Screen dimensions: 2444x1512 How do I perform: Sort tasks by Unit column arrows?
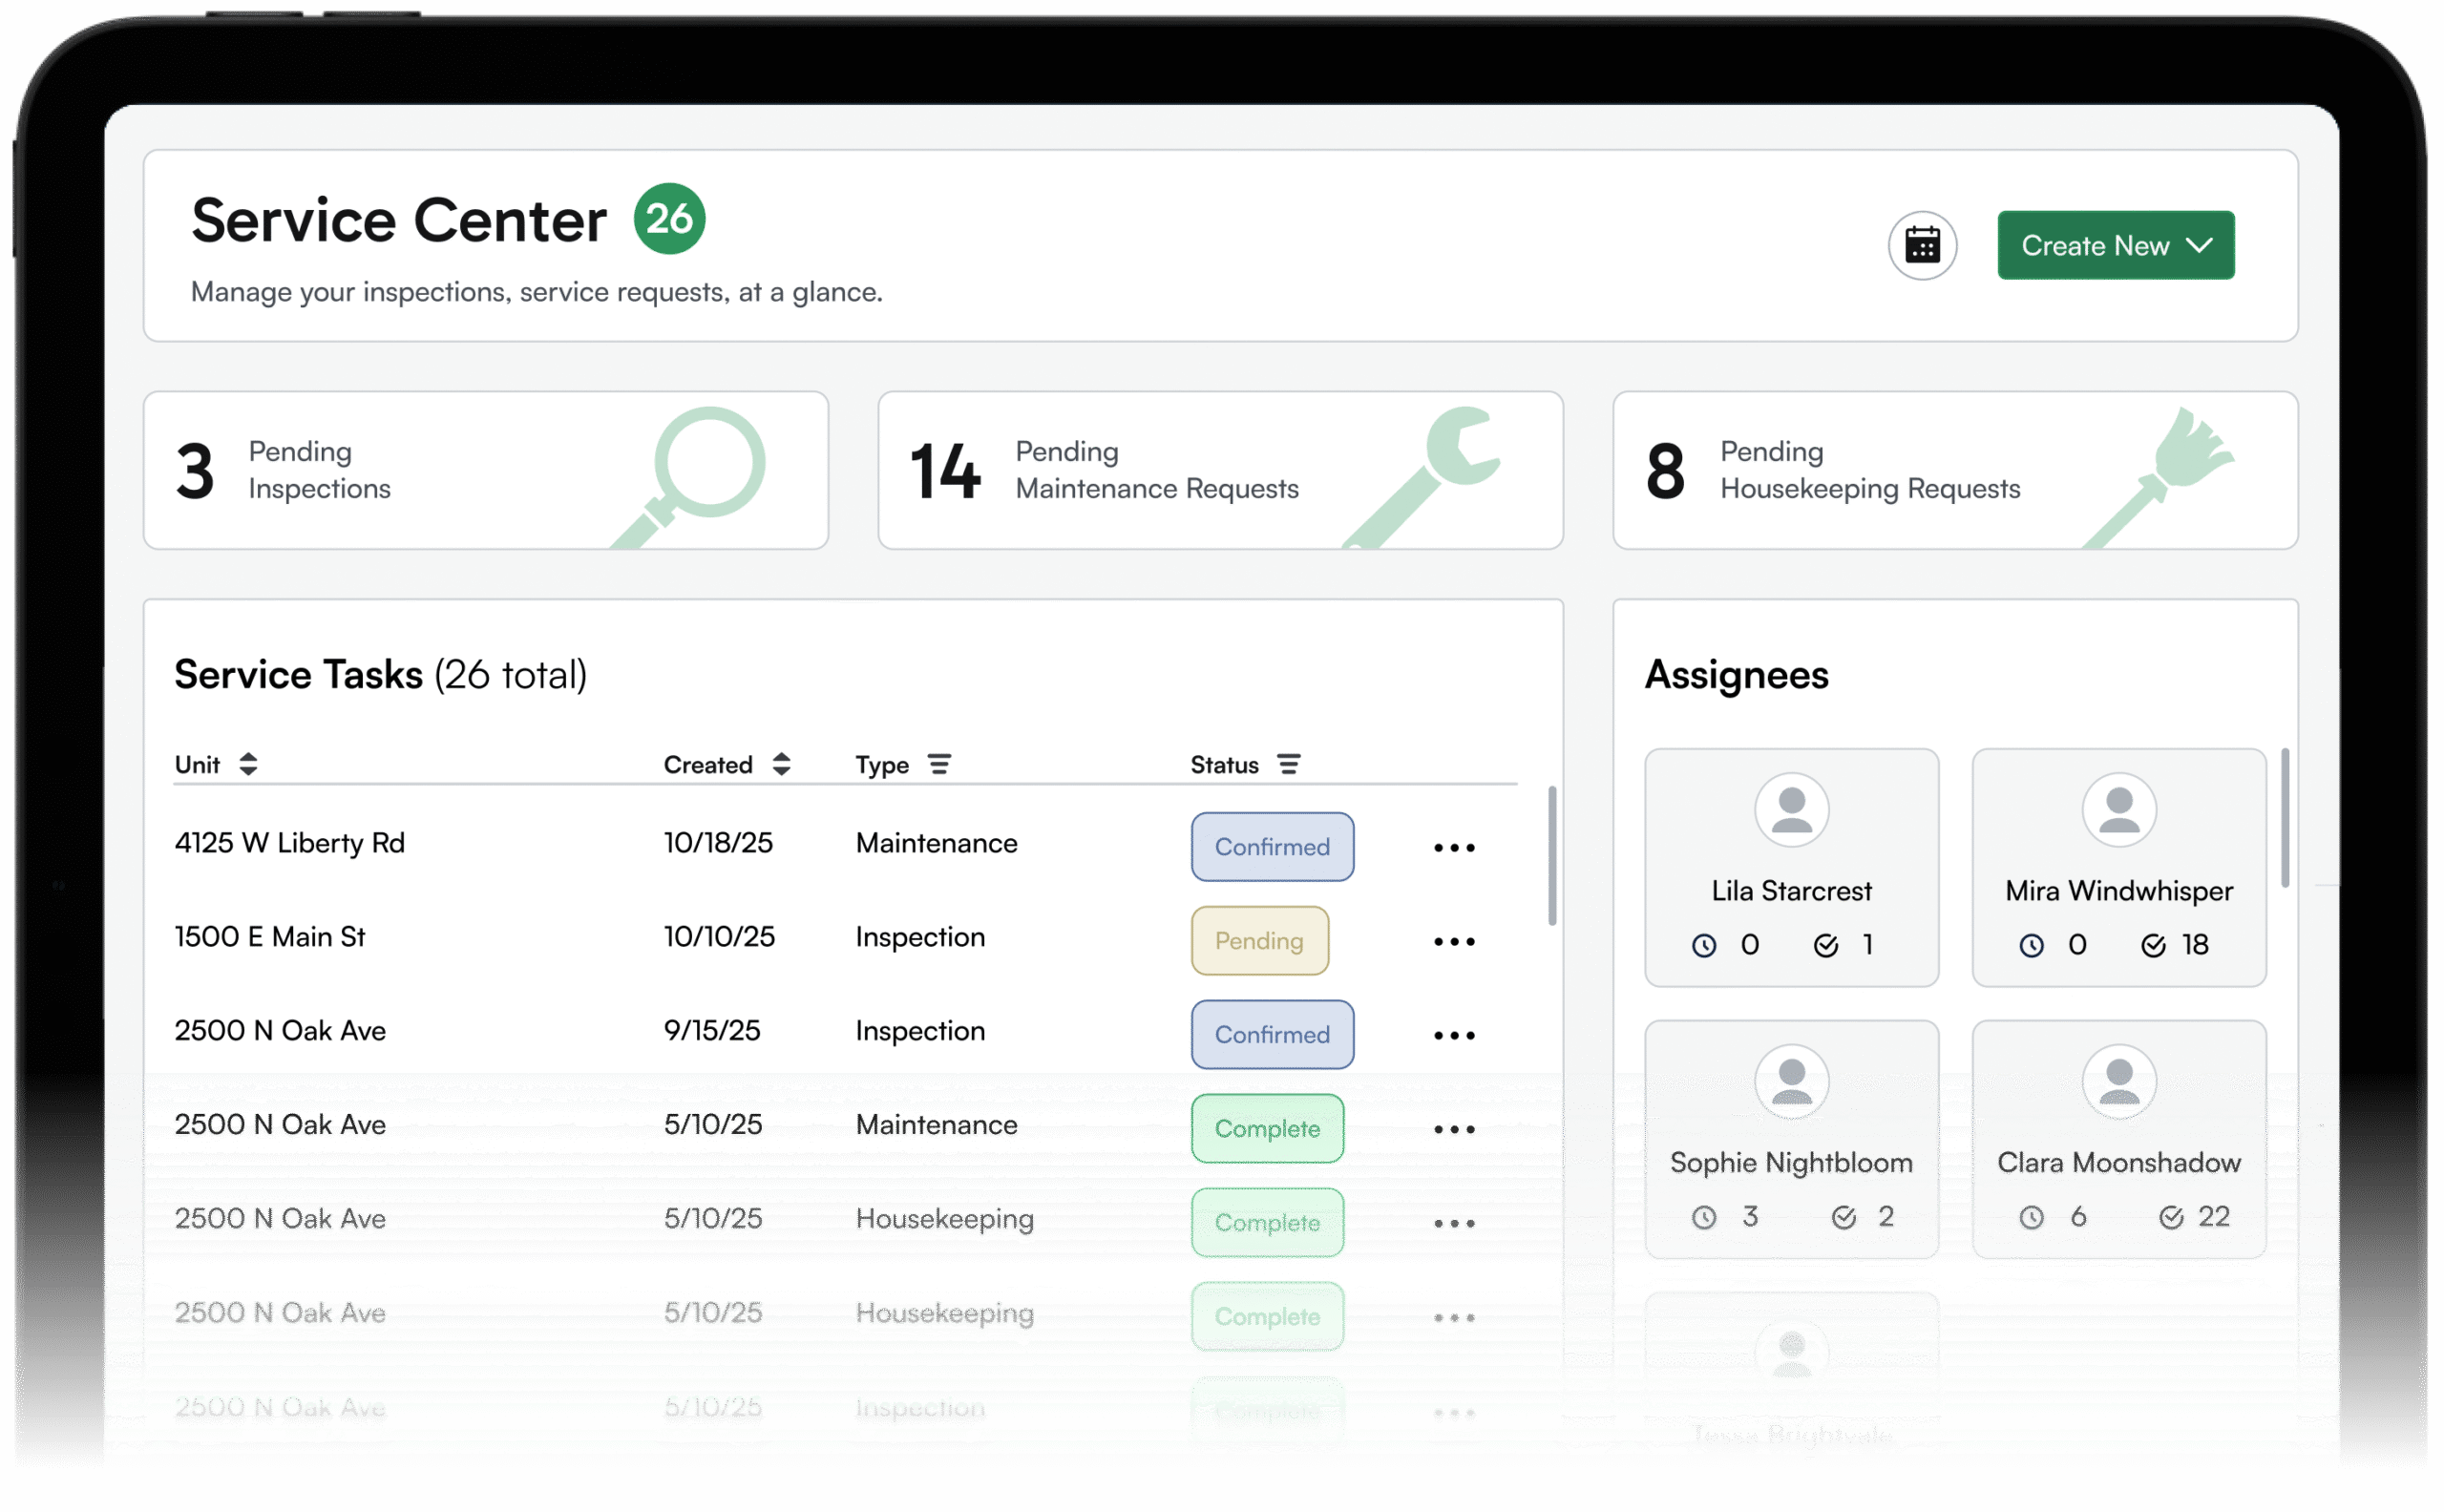[x=248, y=764]
